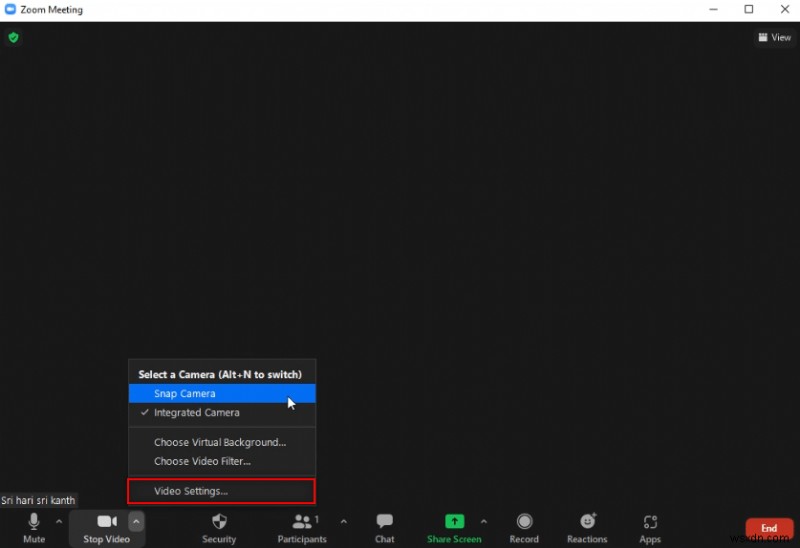Viewport: 800px width, 548px height.
Task: Open Security shield options
Action: [x=219, y=529]
